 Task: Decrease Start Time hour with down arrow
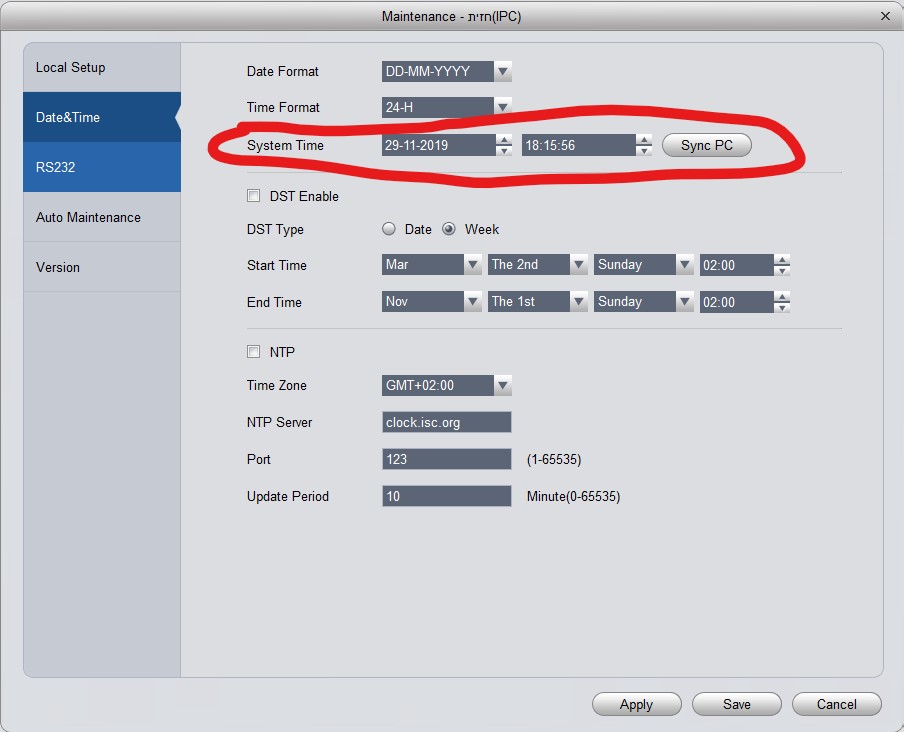[x=782, y=270]
